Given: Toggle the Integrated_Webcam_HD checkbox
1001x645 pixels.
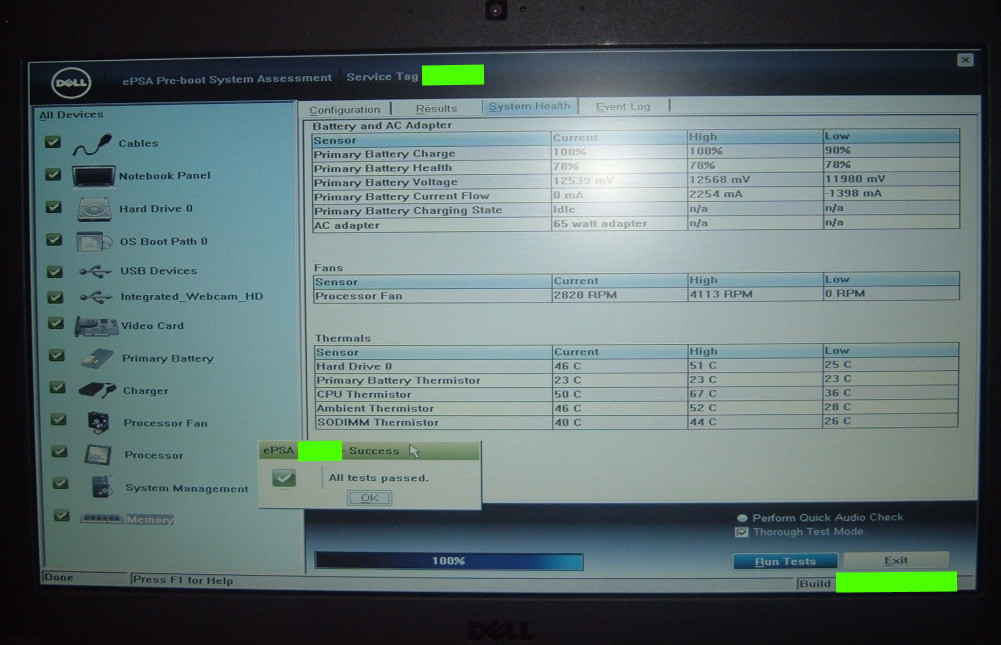Looking at the screenshot, I should [56, 297].
